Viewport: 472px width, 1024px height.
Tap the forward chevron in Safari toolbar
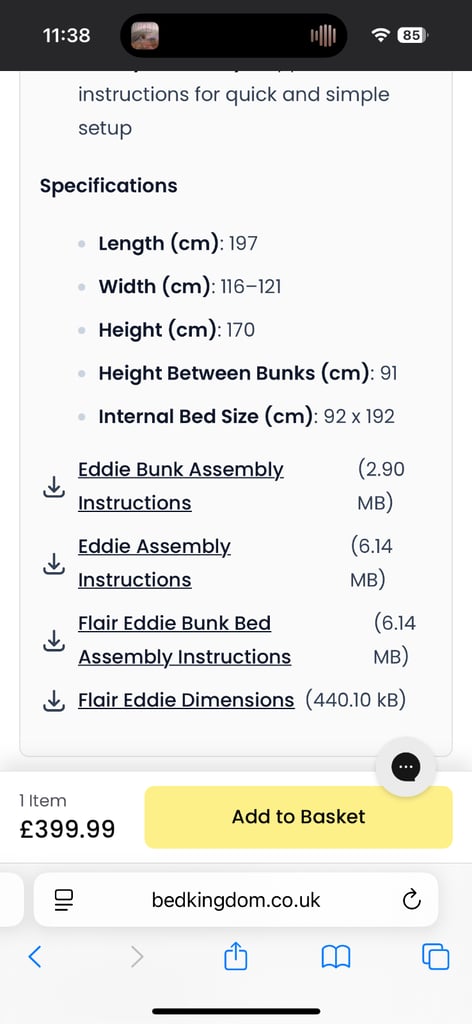click(136, 957)
